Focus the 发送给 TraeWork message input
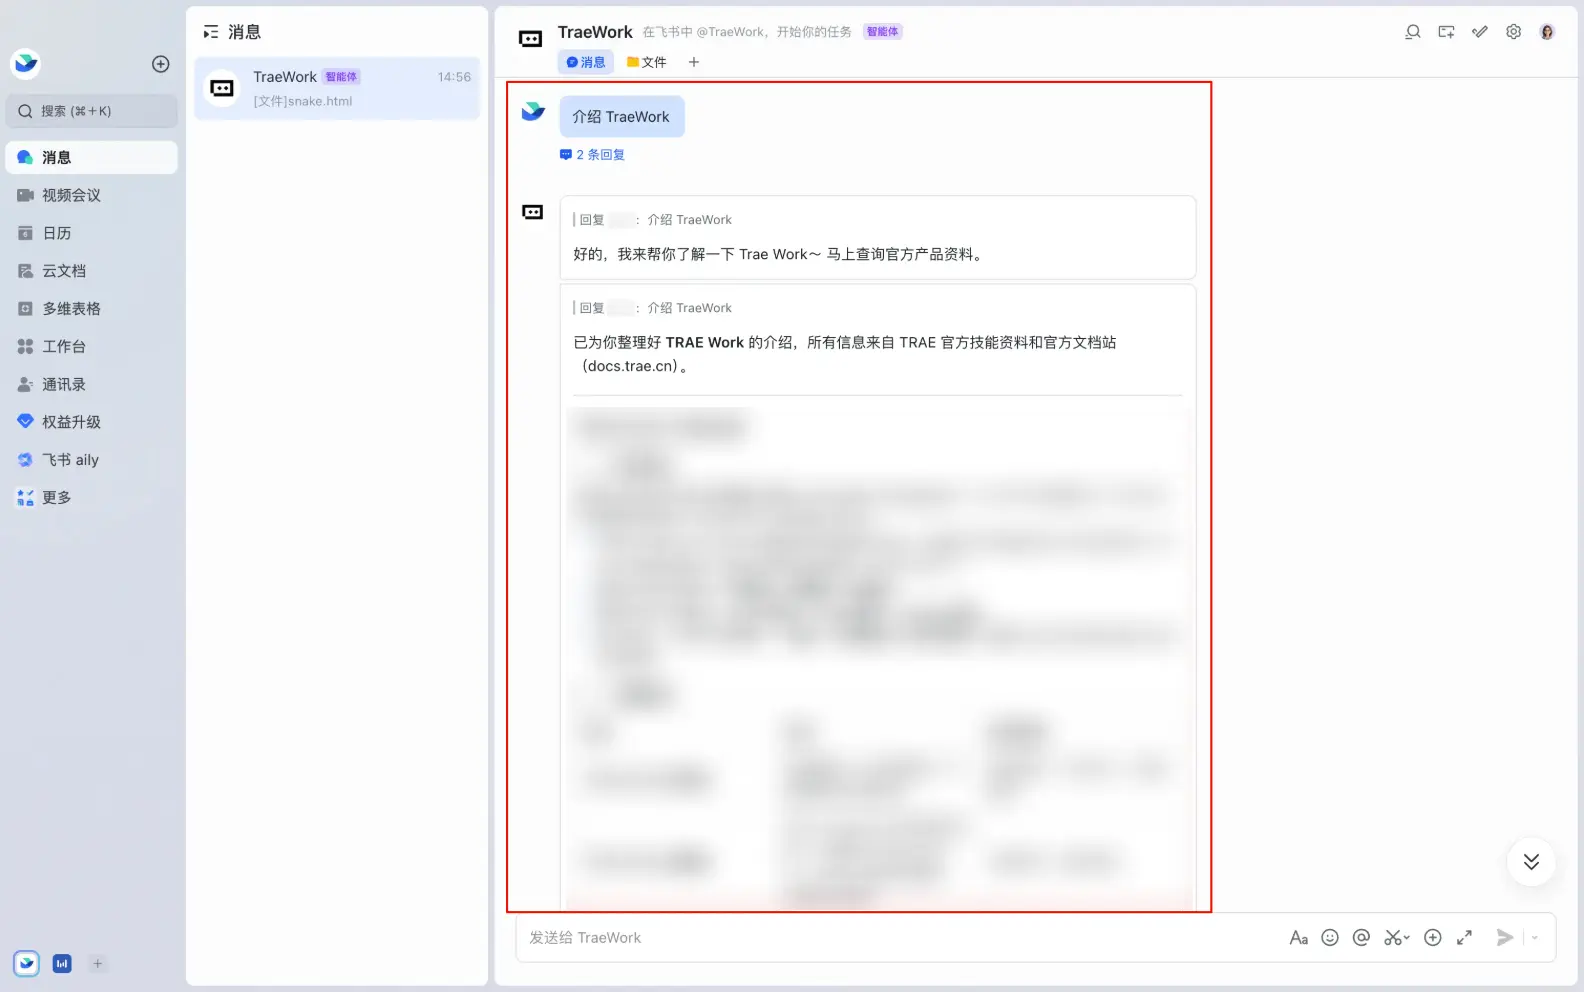 click(x=900, y=938)
